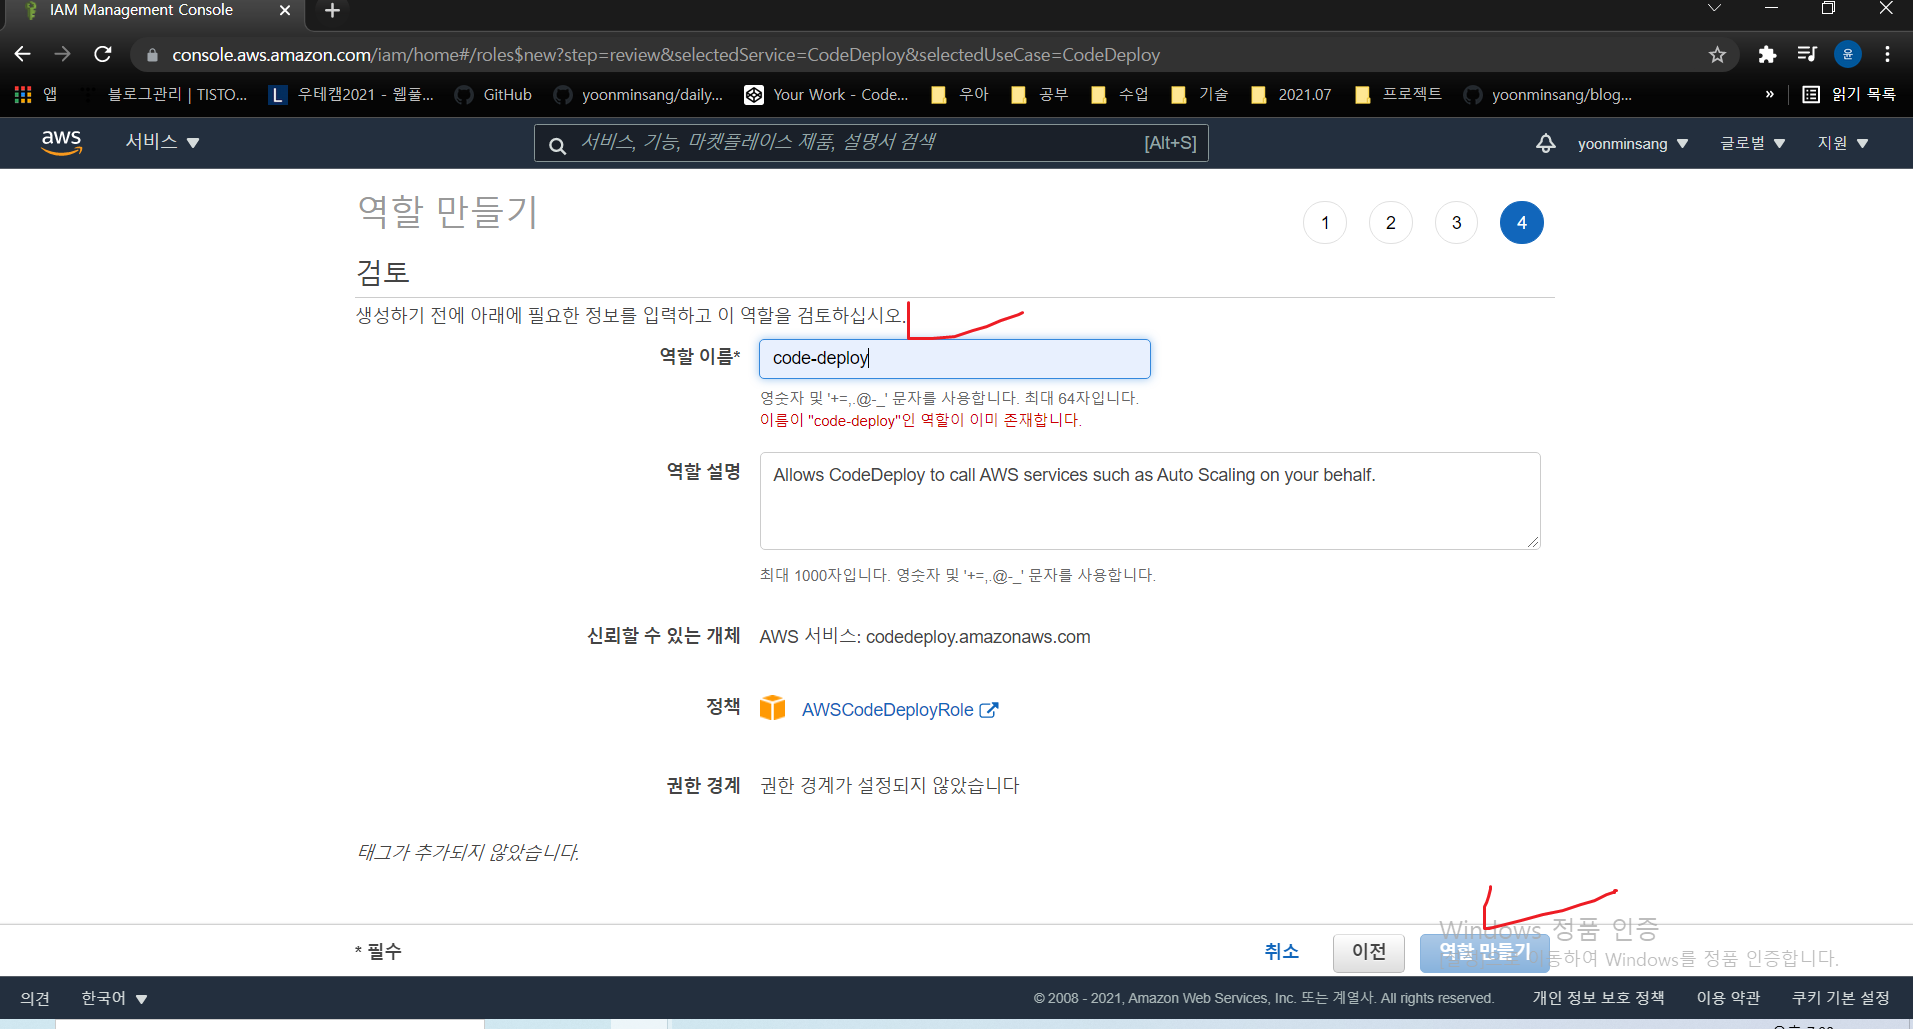The image size is (1913, 1029).
Task: Click the 이전 previous button
Action: point(1368,952)
